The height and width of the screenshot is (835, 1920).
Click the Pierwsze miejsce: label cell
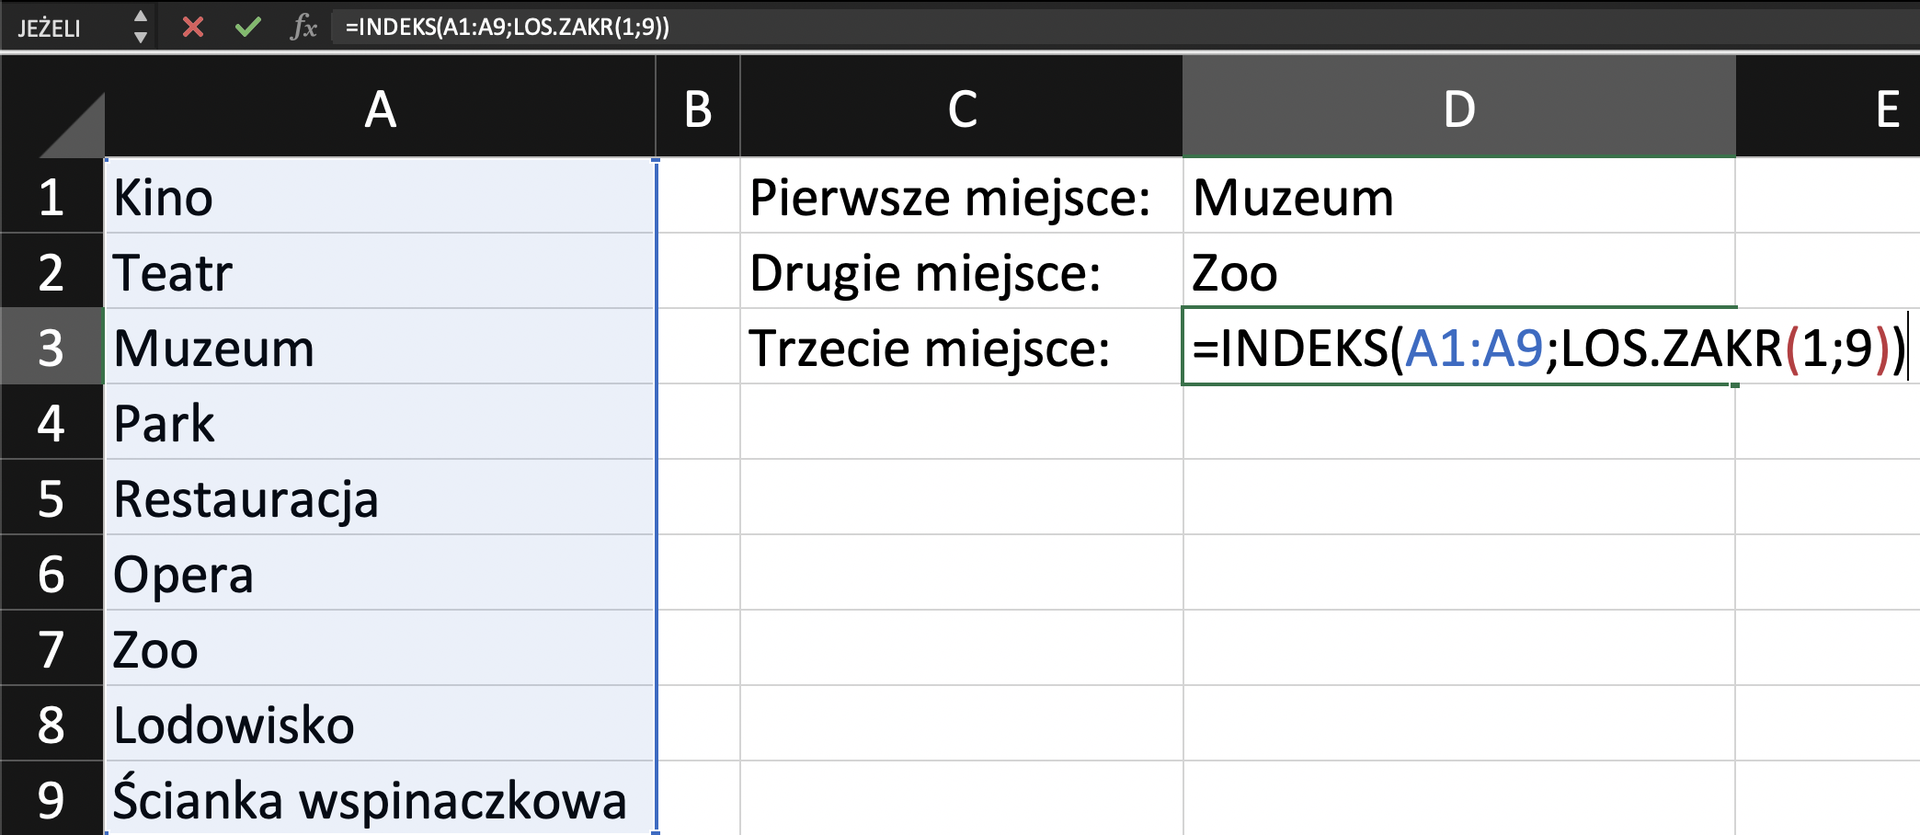(960, 196)
